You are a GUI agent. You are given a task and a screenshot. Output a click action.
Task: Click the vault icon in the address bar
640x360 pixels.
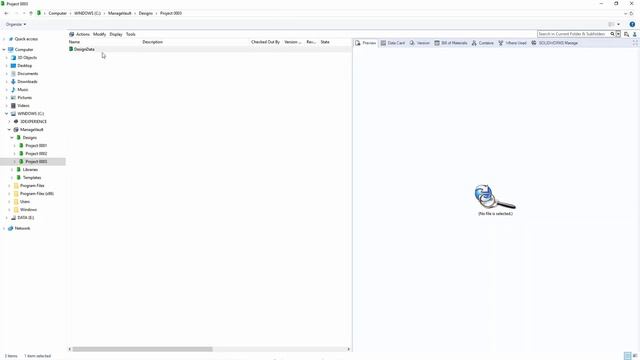pos(39,13)
